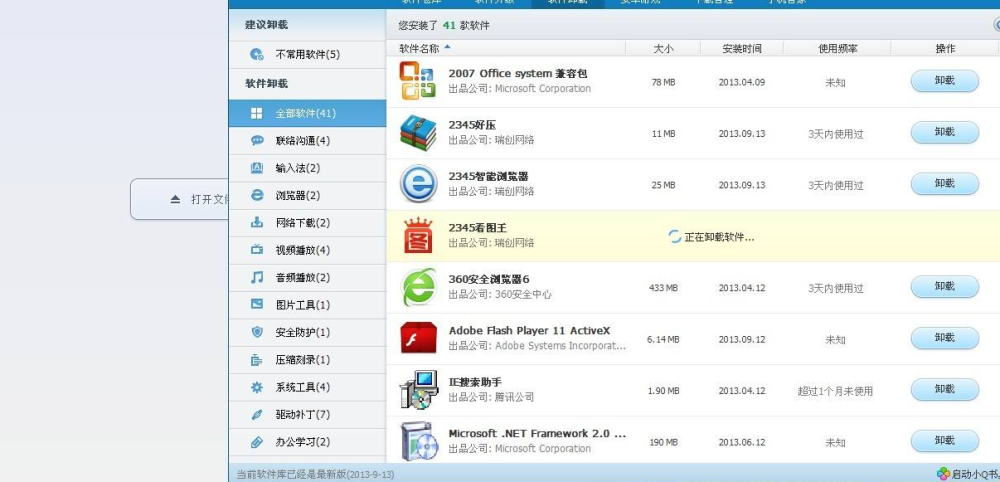Click the 正在卸载软件 progress indicator
This screenshot has height=482, width=1000.
tap(711, 237)
